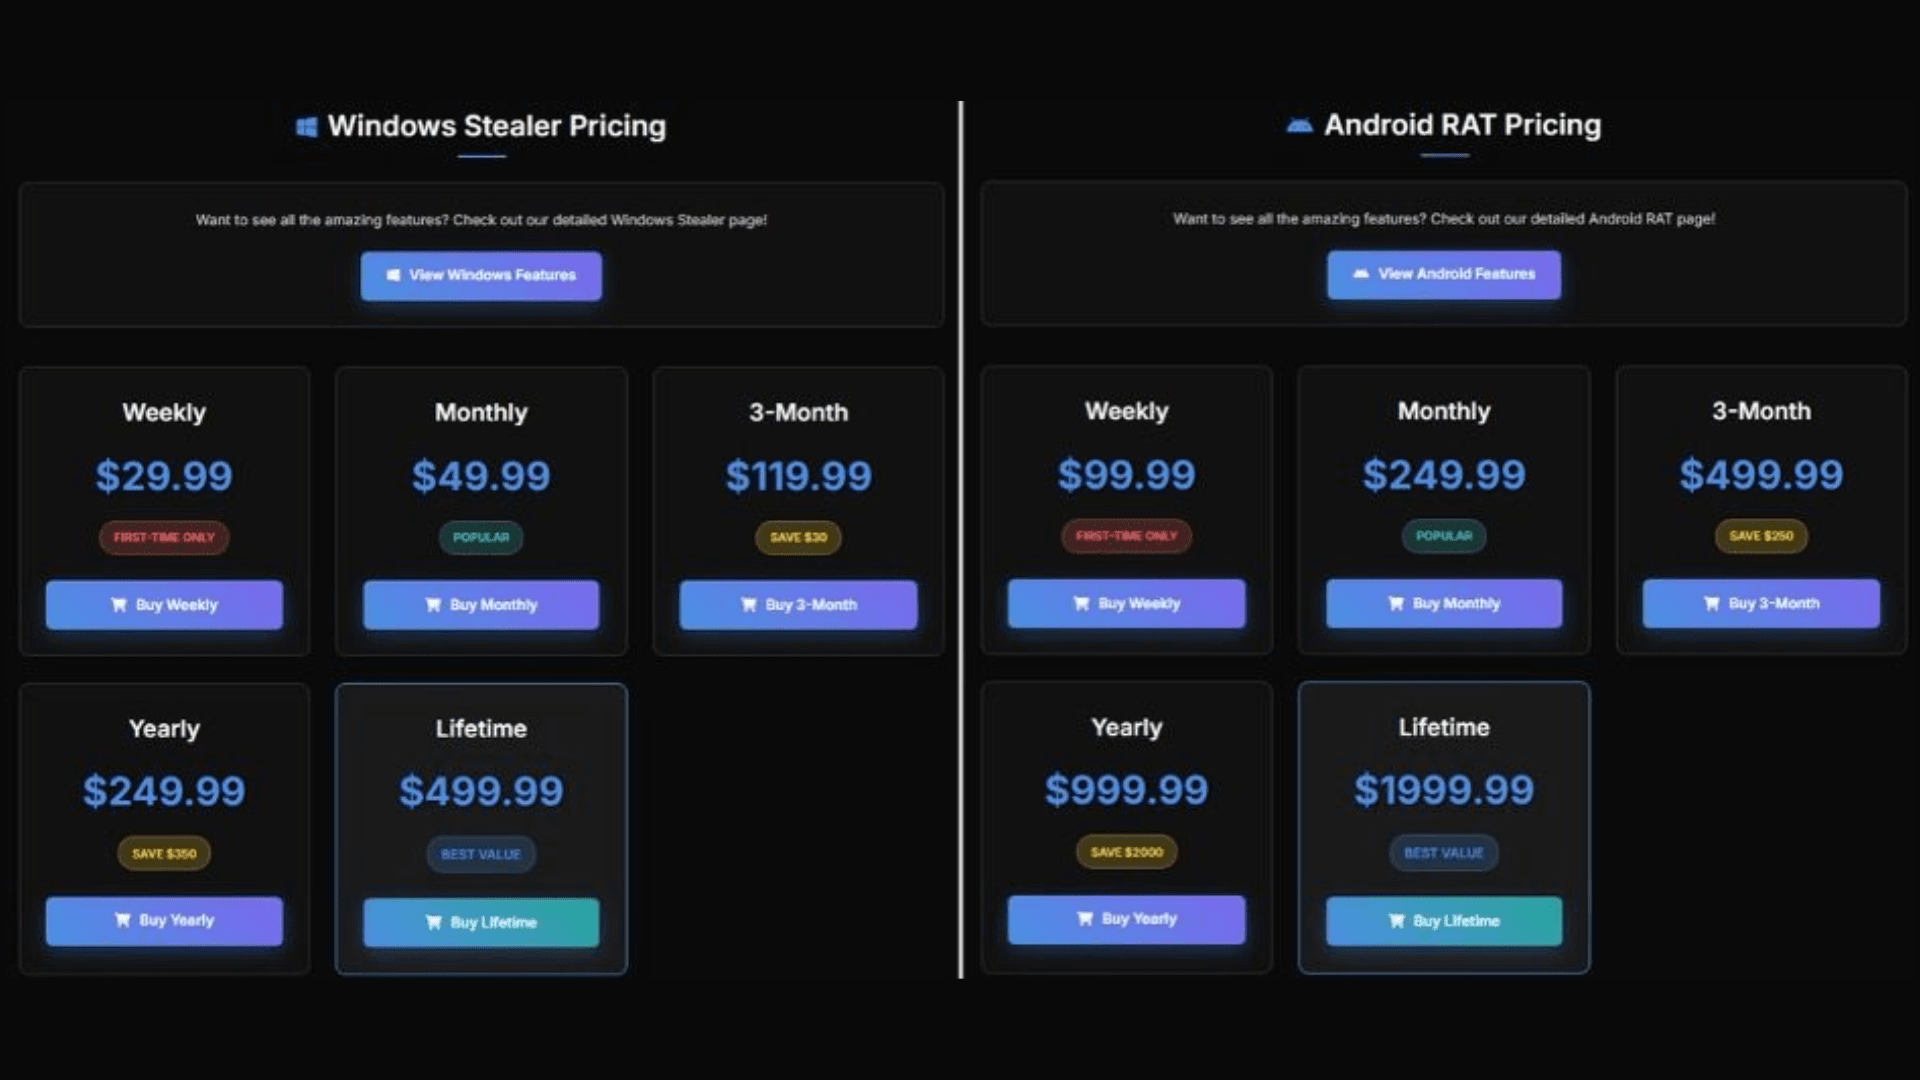Click the Android icon beside Android RAT Pricing
This screenshot has width=1920, height=1080.
[1299, 126]
